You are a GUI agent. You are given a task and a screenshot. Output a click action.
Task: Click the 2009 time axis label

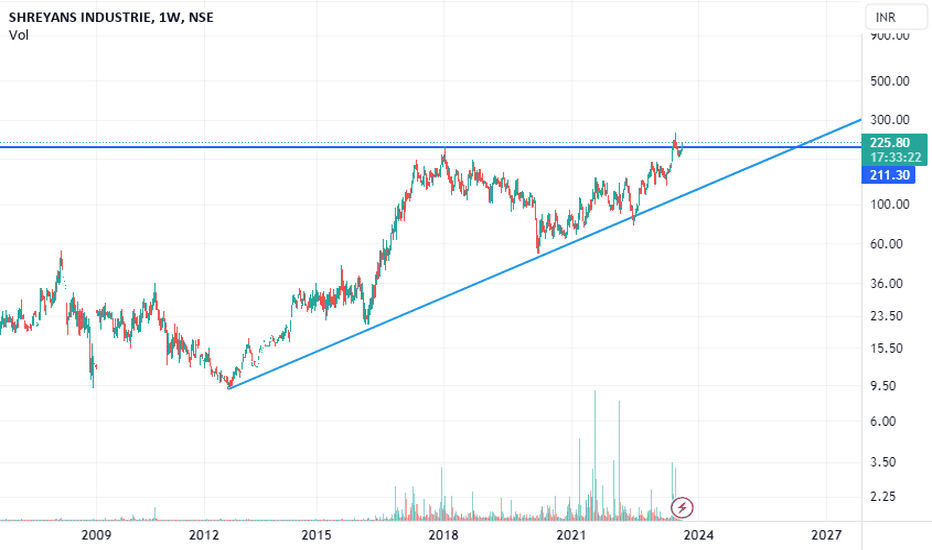coord(96,535)
